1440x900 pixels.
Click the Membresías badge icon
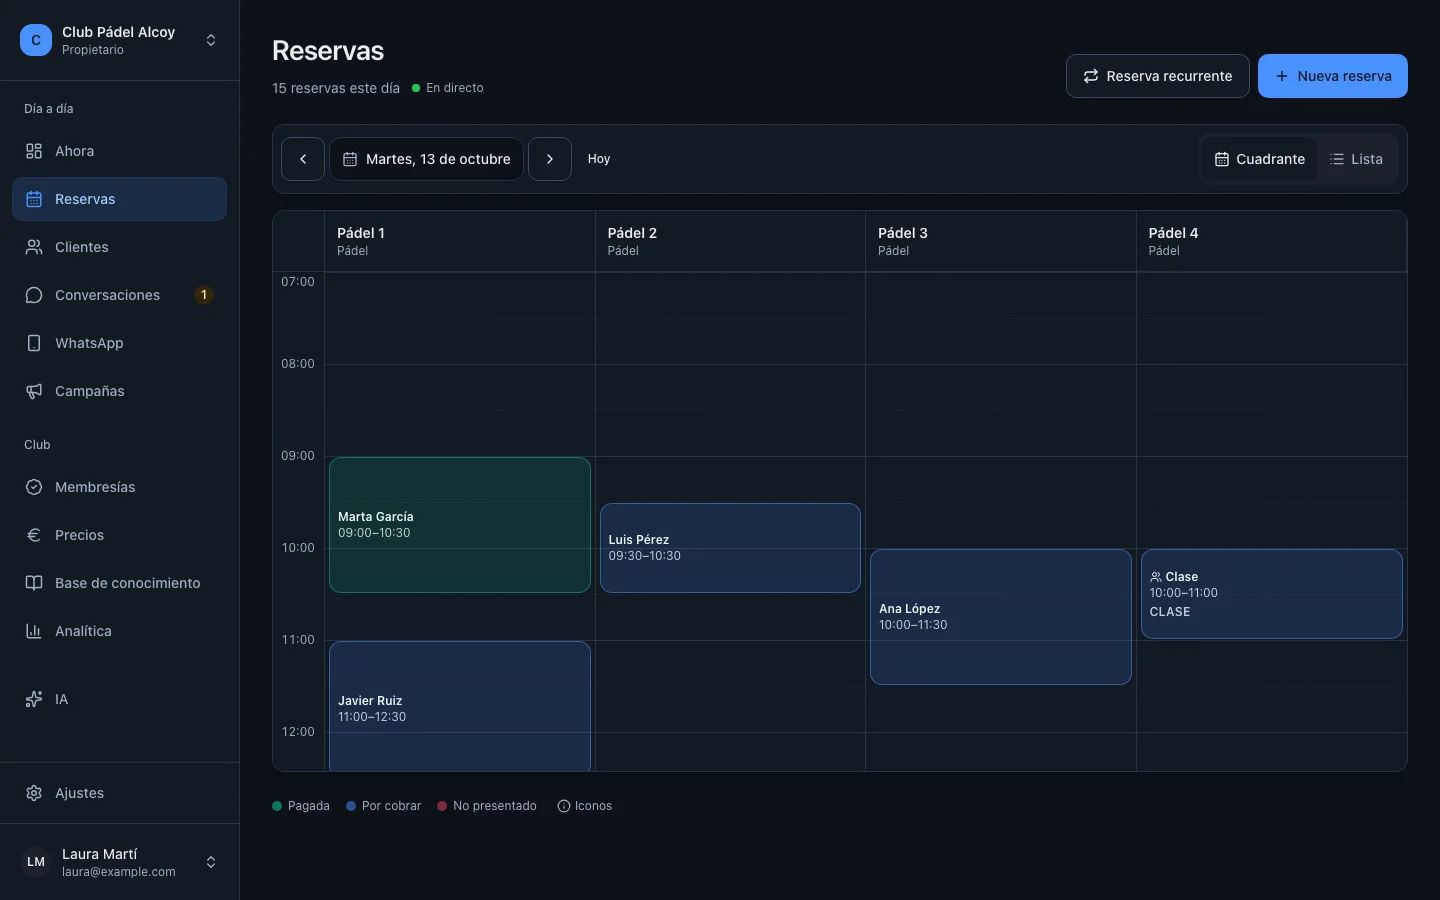(x=34, y=487)
